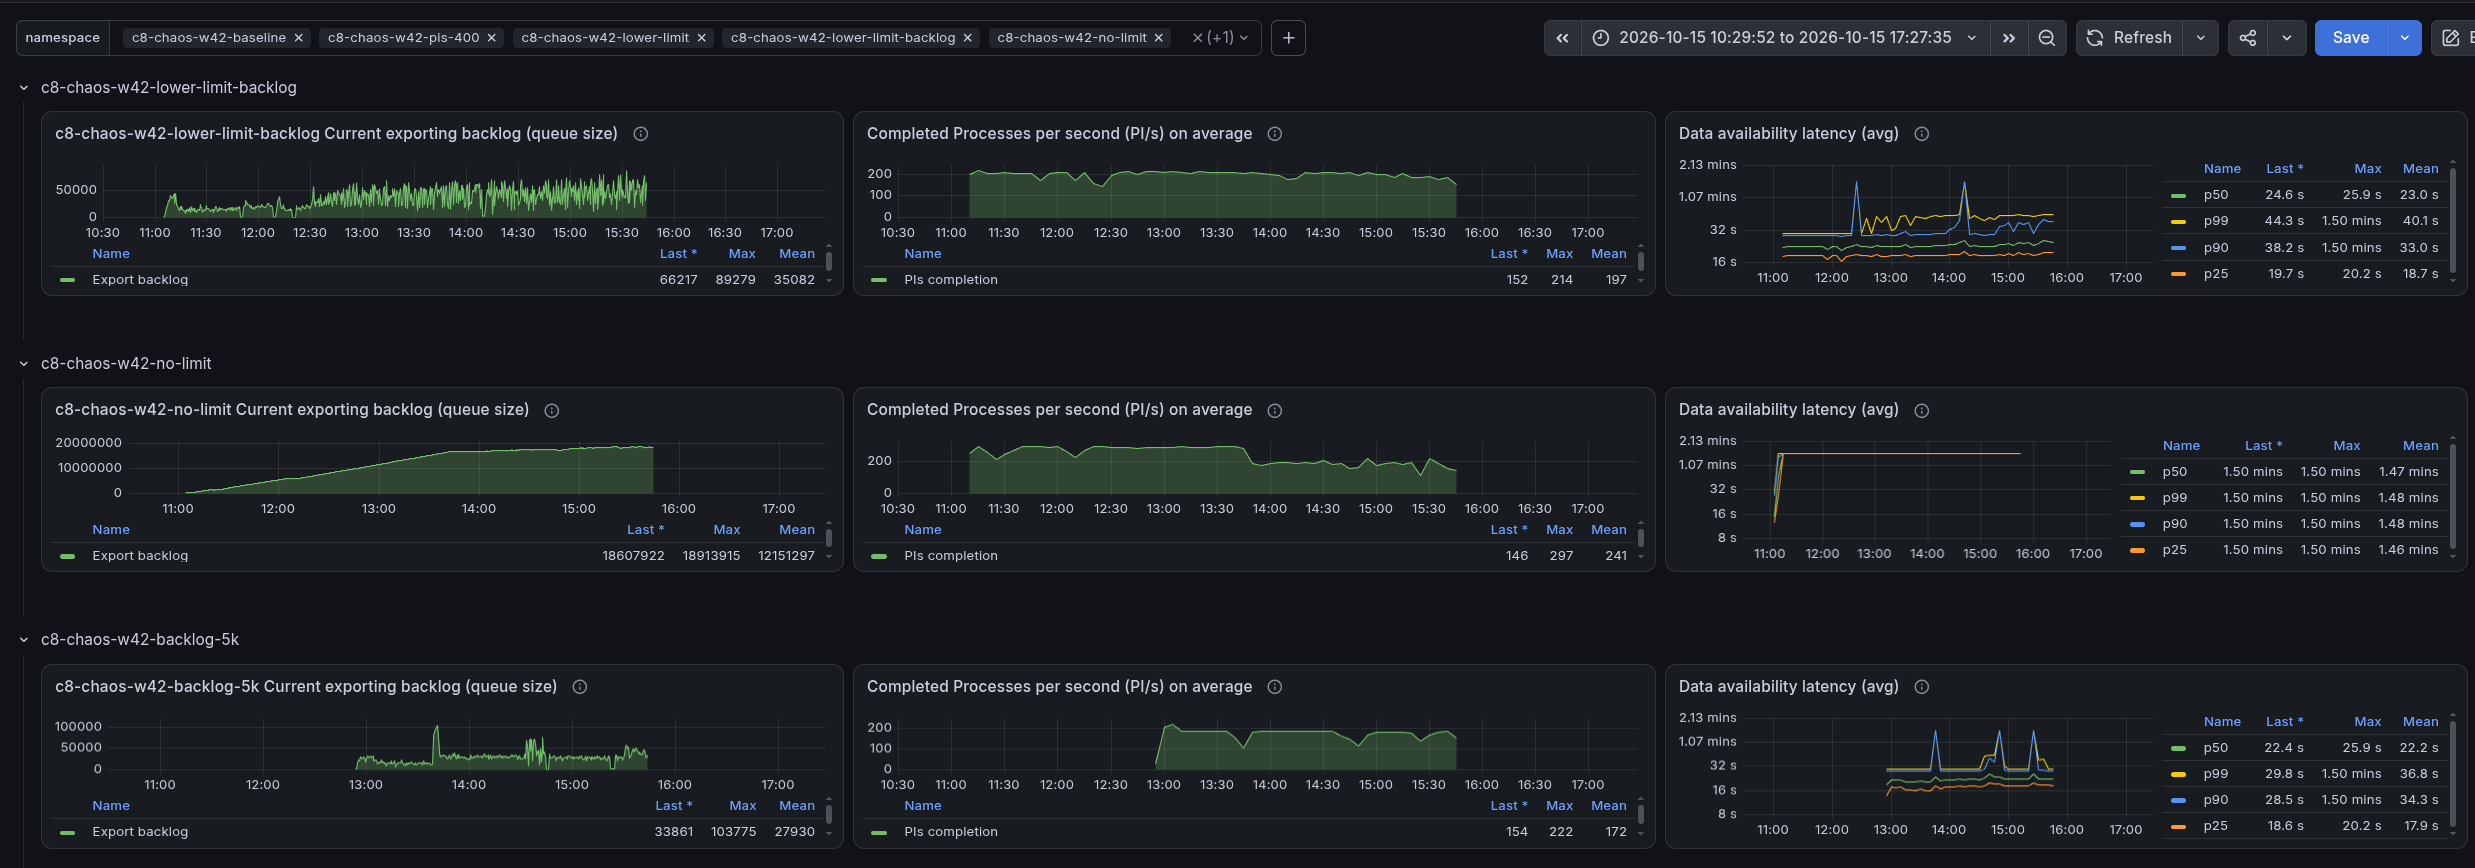Show info for backlog-5k Data availability latency

coord(1922,687)
